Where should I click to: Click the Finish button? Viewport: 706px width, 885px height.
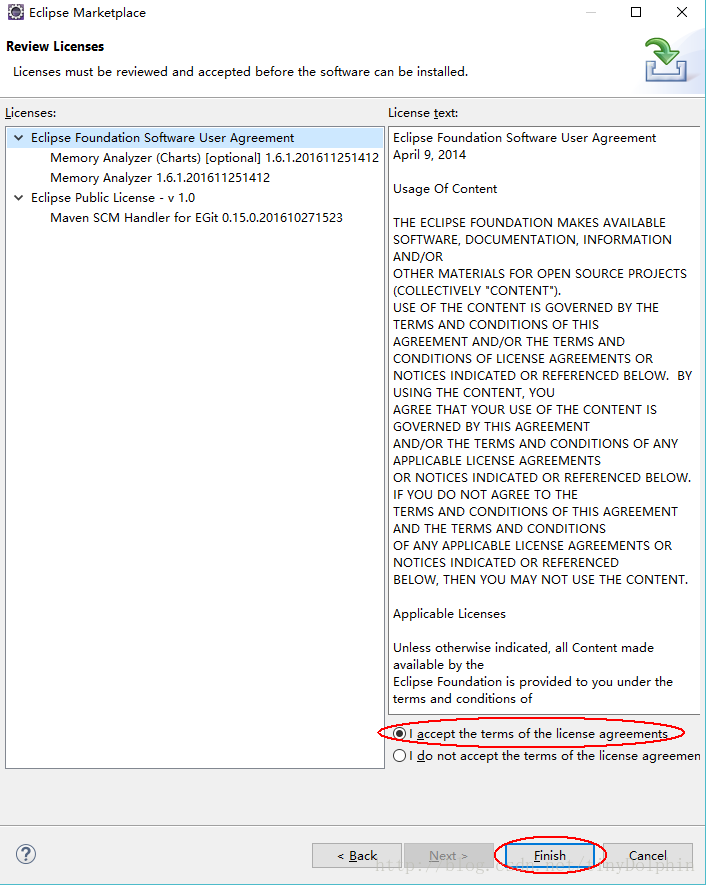550,855
